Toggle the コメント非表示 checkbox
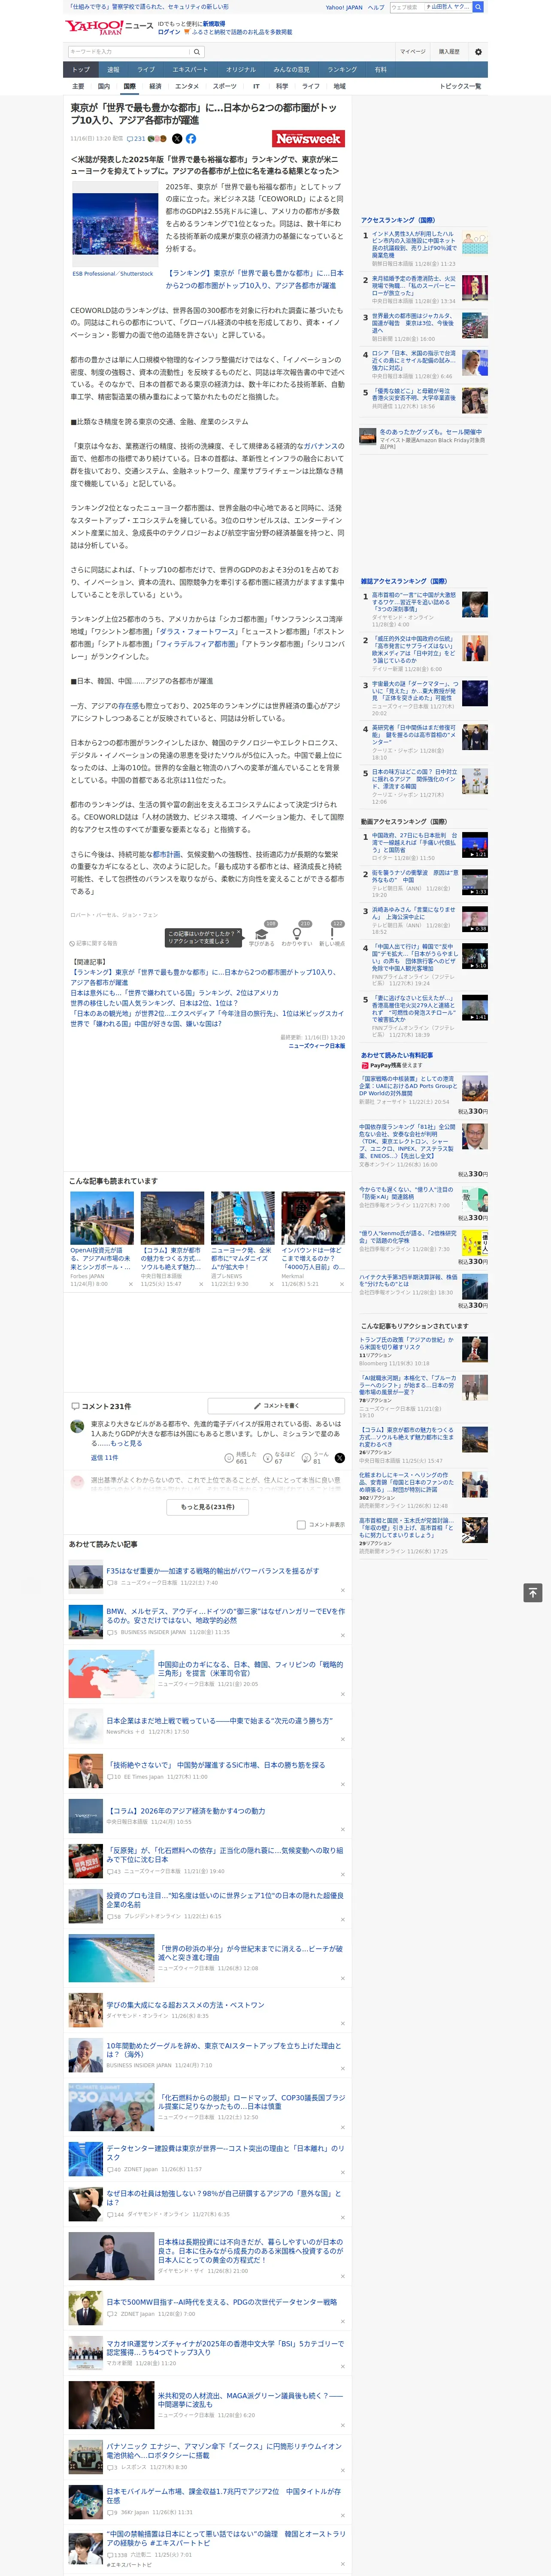551x2576 pixels. coord(301,1524)
